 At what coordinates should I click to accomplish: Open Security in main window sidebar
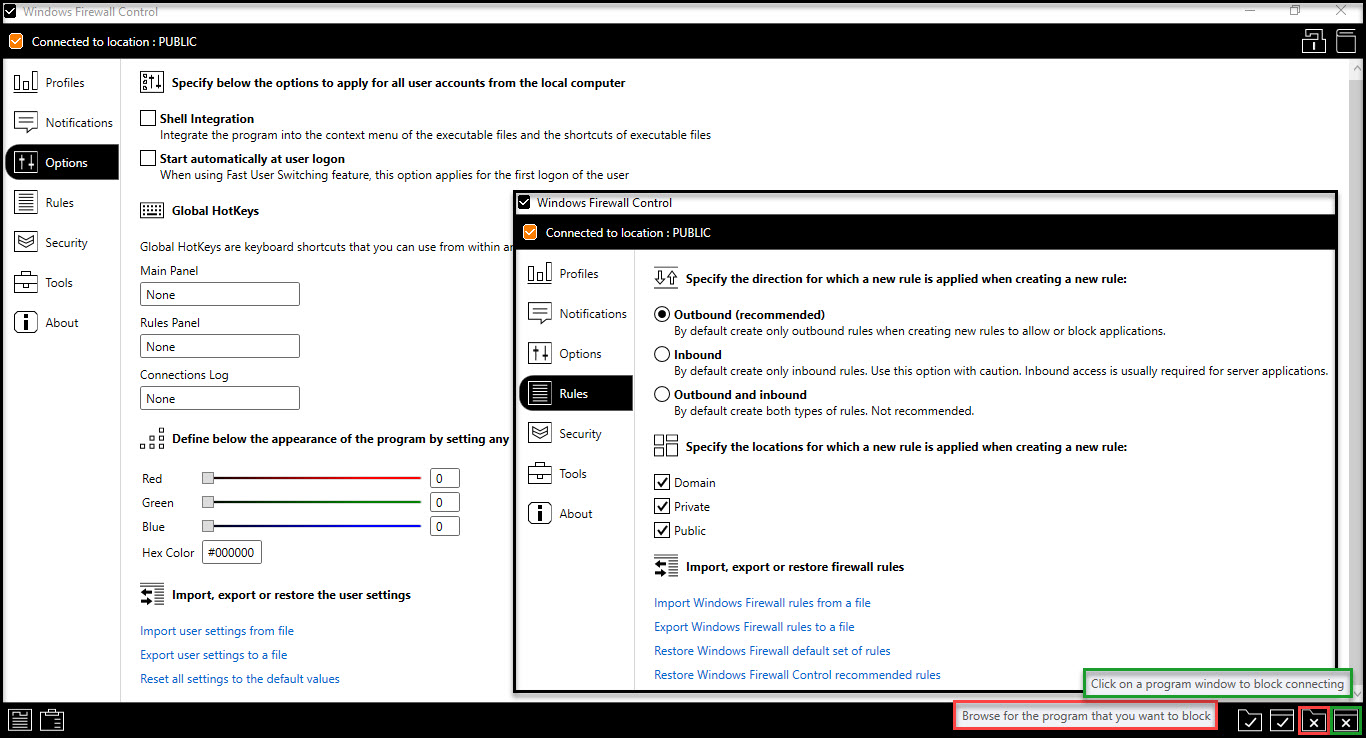[x=62, y=243]
